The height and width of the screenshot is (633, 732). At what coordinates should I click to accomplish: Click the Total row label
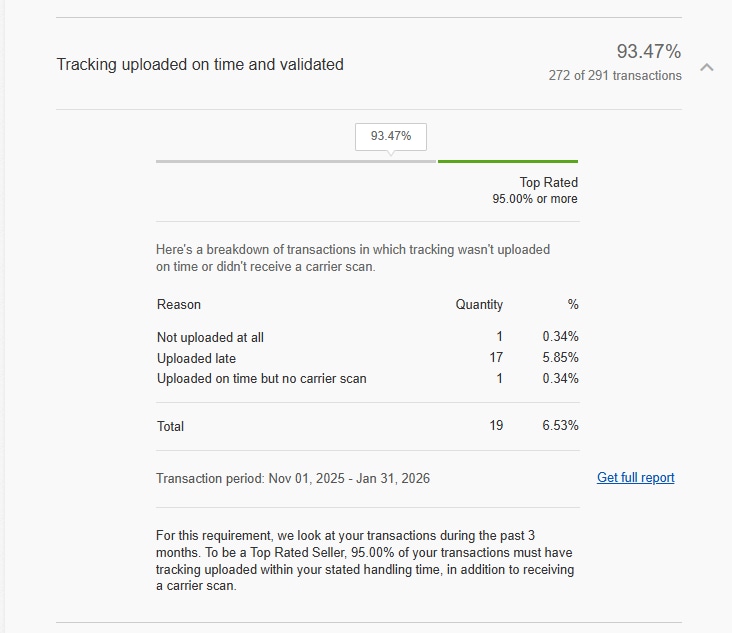click(171, 426)
